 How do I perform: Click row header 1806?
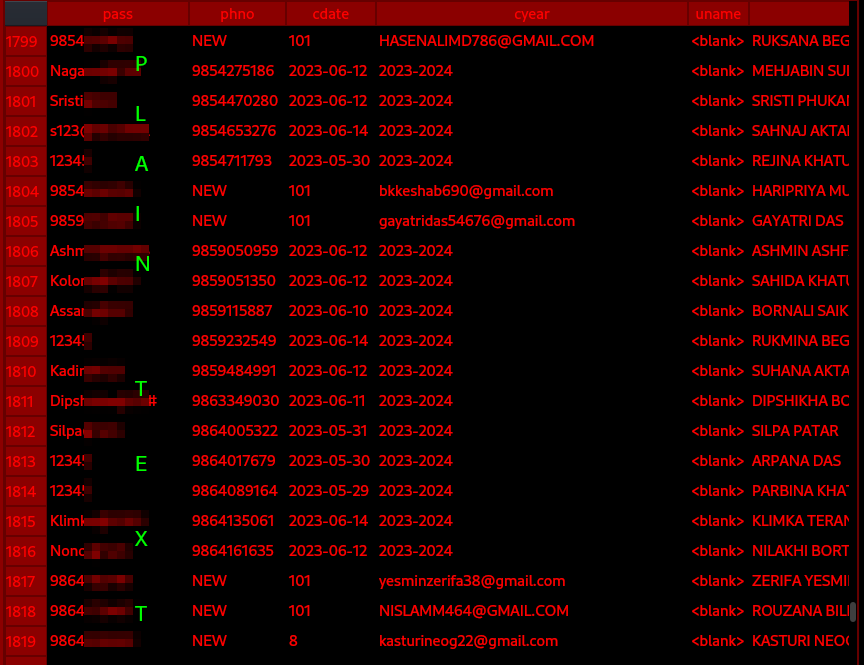[x=23, y=251]
